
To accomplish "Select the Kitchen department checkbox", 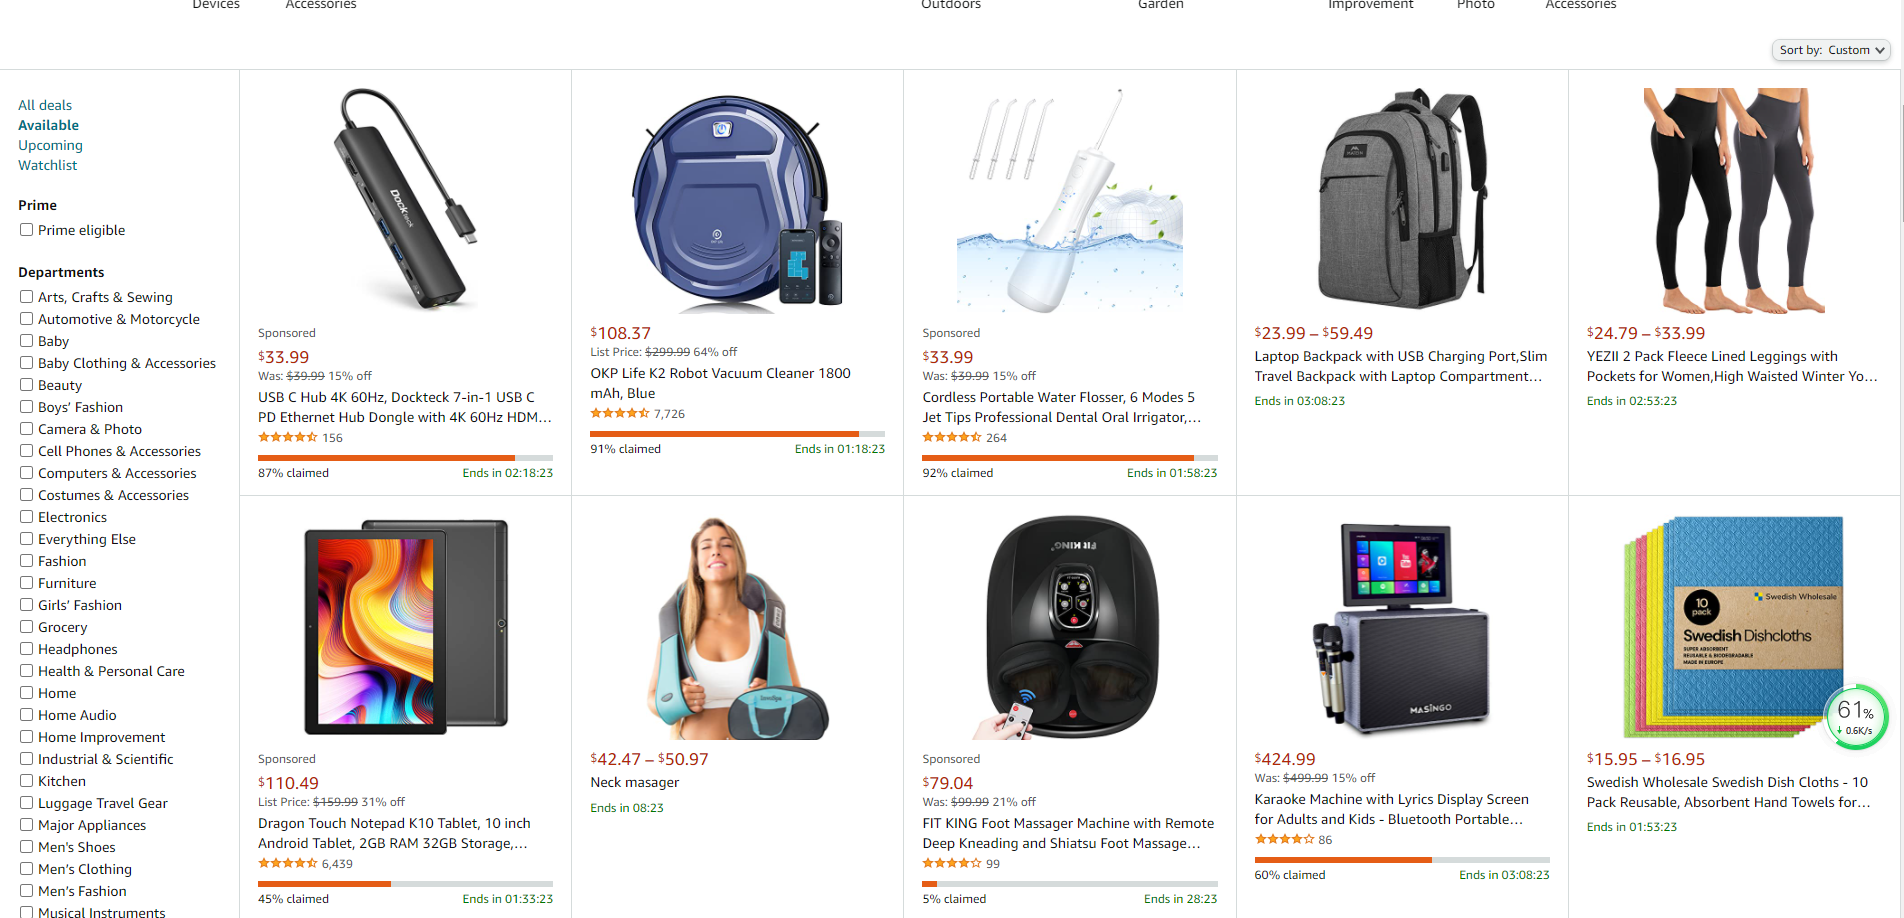I will (x=27, y=781).
